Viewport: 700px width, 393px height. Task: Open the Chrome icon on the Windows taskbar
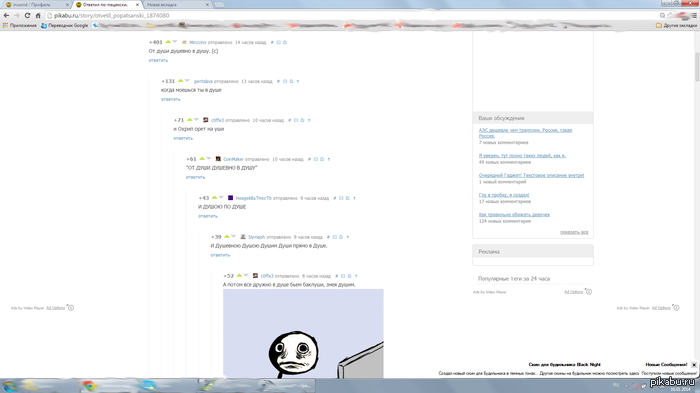88,386
